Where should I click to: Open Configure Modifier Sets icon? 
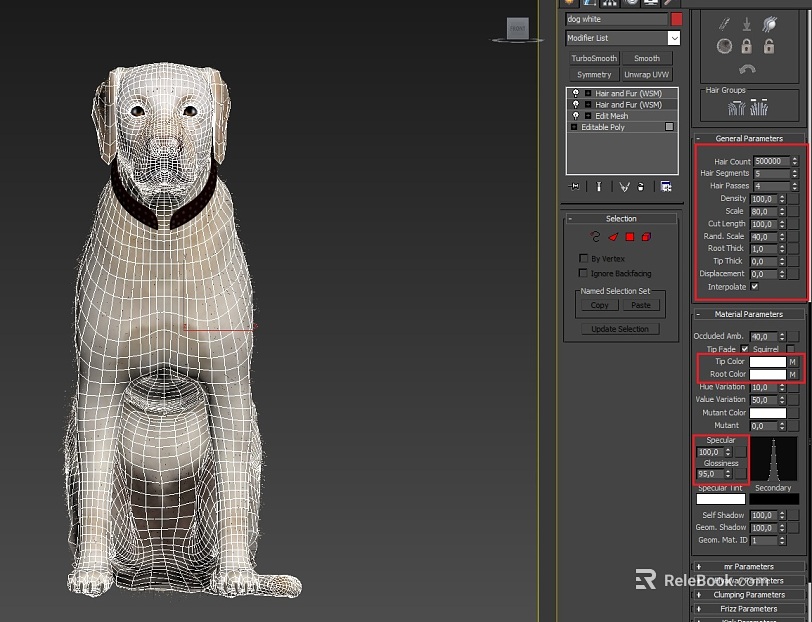tap(666, 187)
